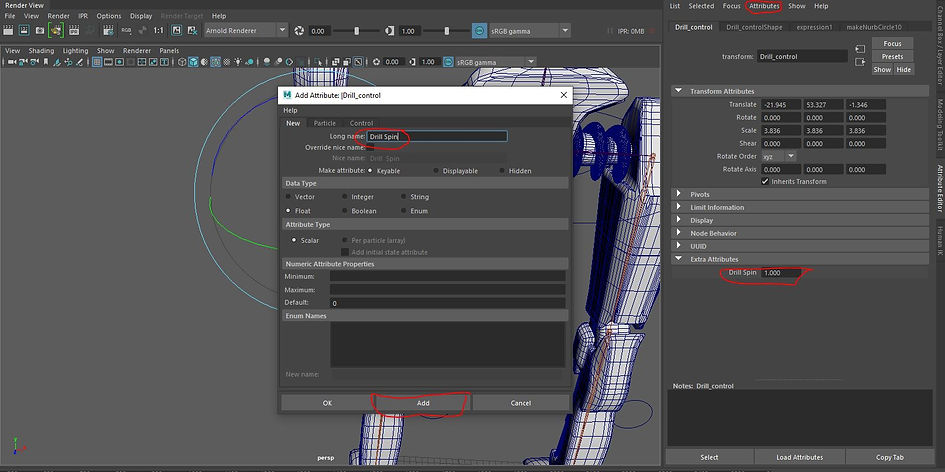Click the keep image icon in Render View
Screen dimensions: 945x472
177,30
